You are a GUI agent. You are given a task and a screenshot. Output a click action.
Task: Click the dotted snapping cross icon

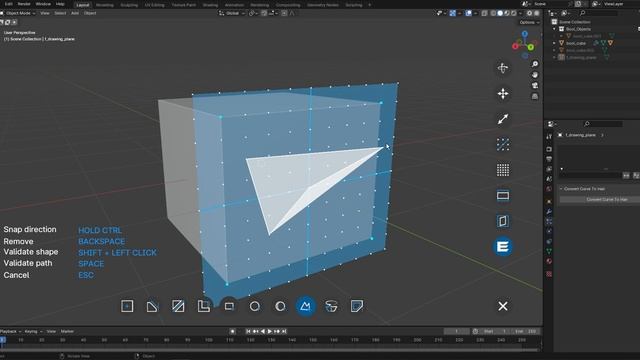point(503,144)
